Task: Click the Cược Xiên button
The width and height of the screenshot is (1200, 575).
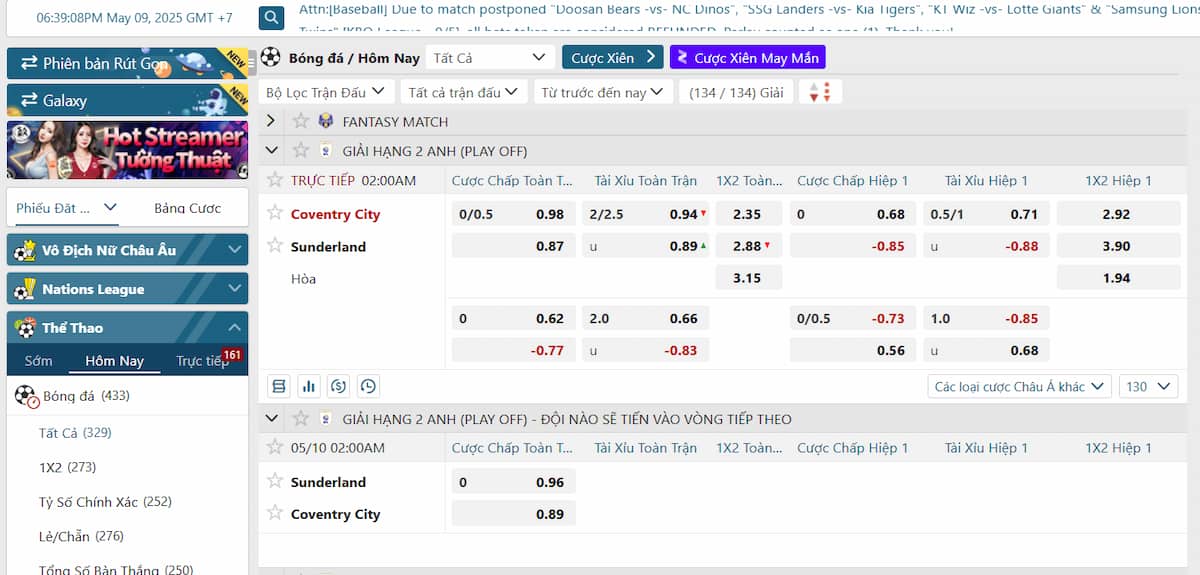Action: [612, 57]
